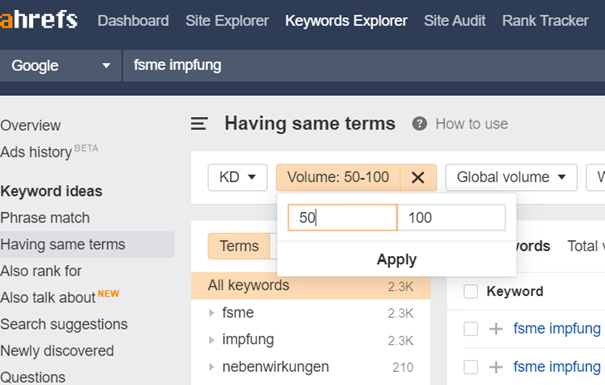
Task: Open the KD filter dropdown
Action: pos(238,177)
